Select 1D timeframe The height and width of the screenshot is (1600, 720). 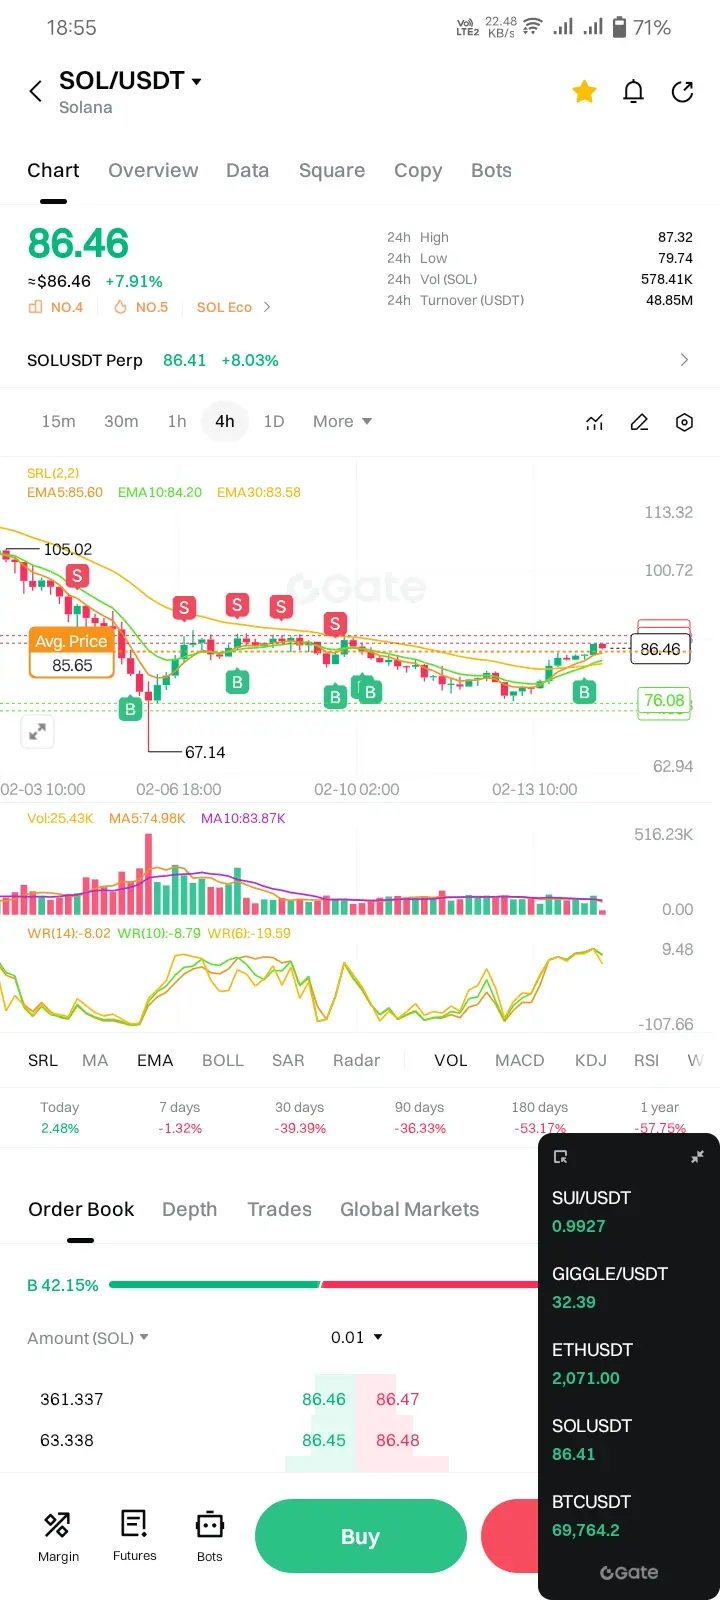coord(274,422)
